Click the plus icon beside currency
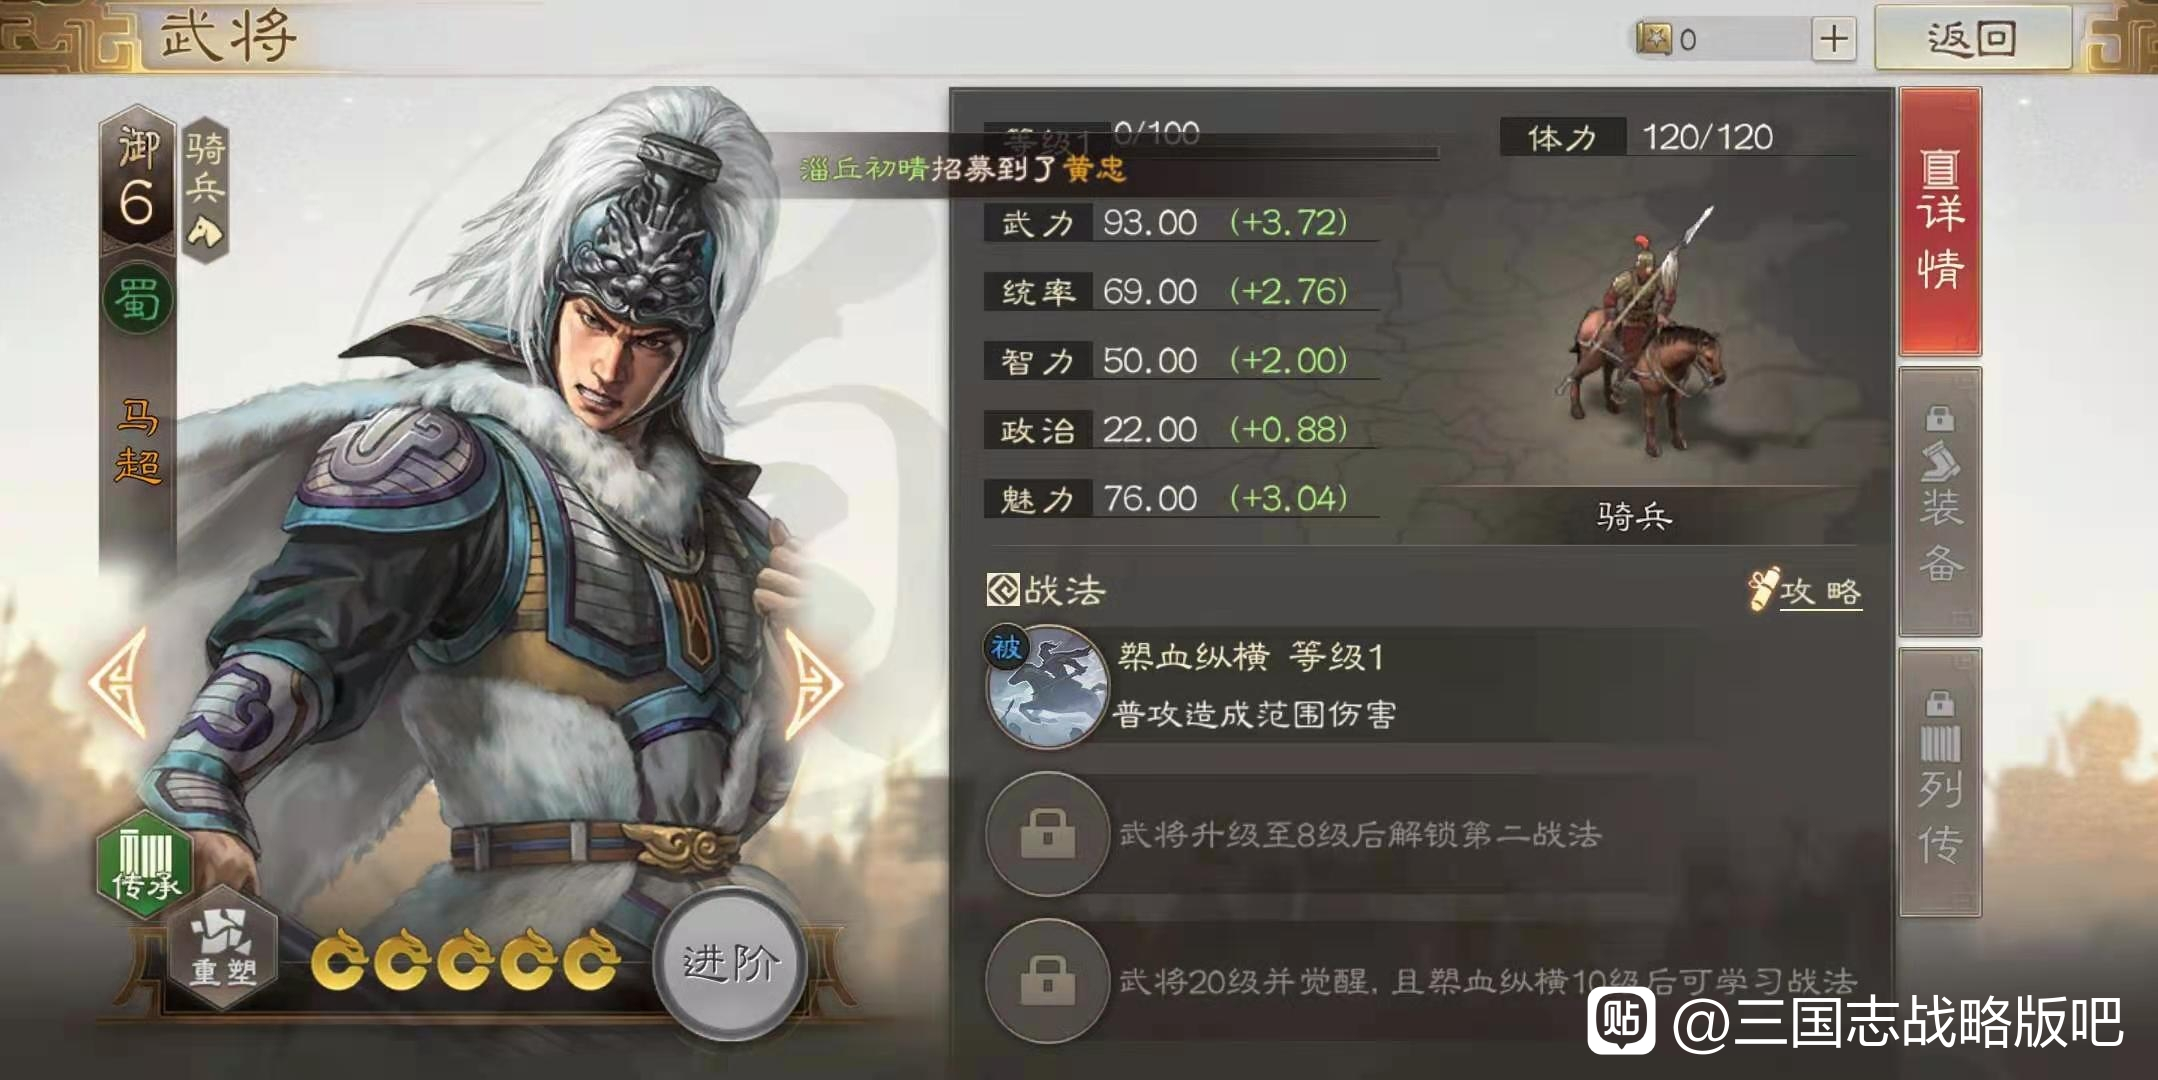Screen dimensions: 2158x1080 coord(1833,40)
